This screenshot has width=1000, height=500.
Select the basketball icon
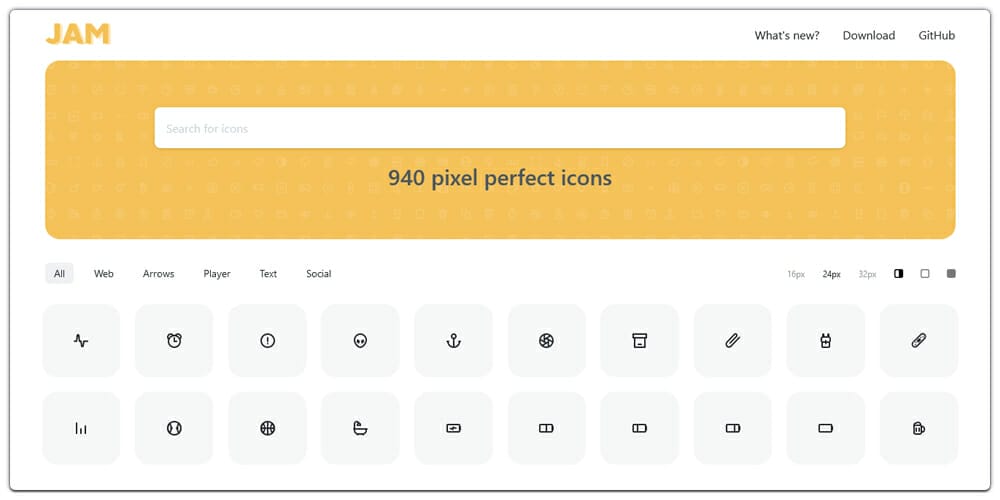pos(267,428)
